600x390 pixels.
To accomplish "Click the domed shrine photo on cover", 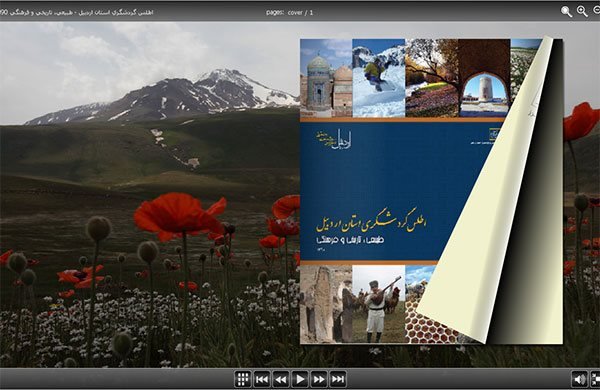I will [326, 78].
